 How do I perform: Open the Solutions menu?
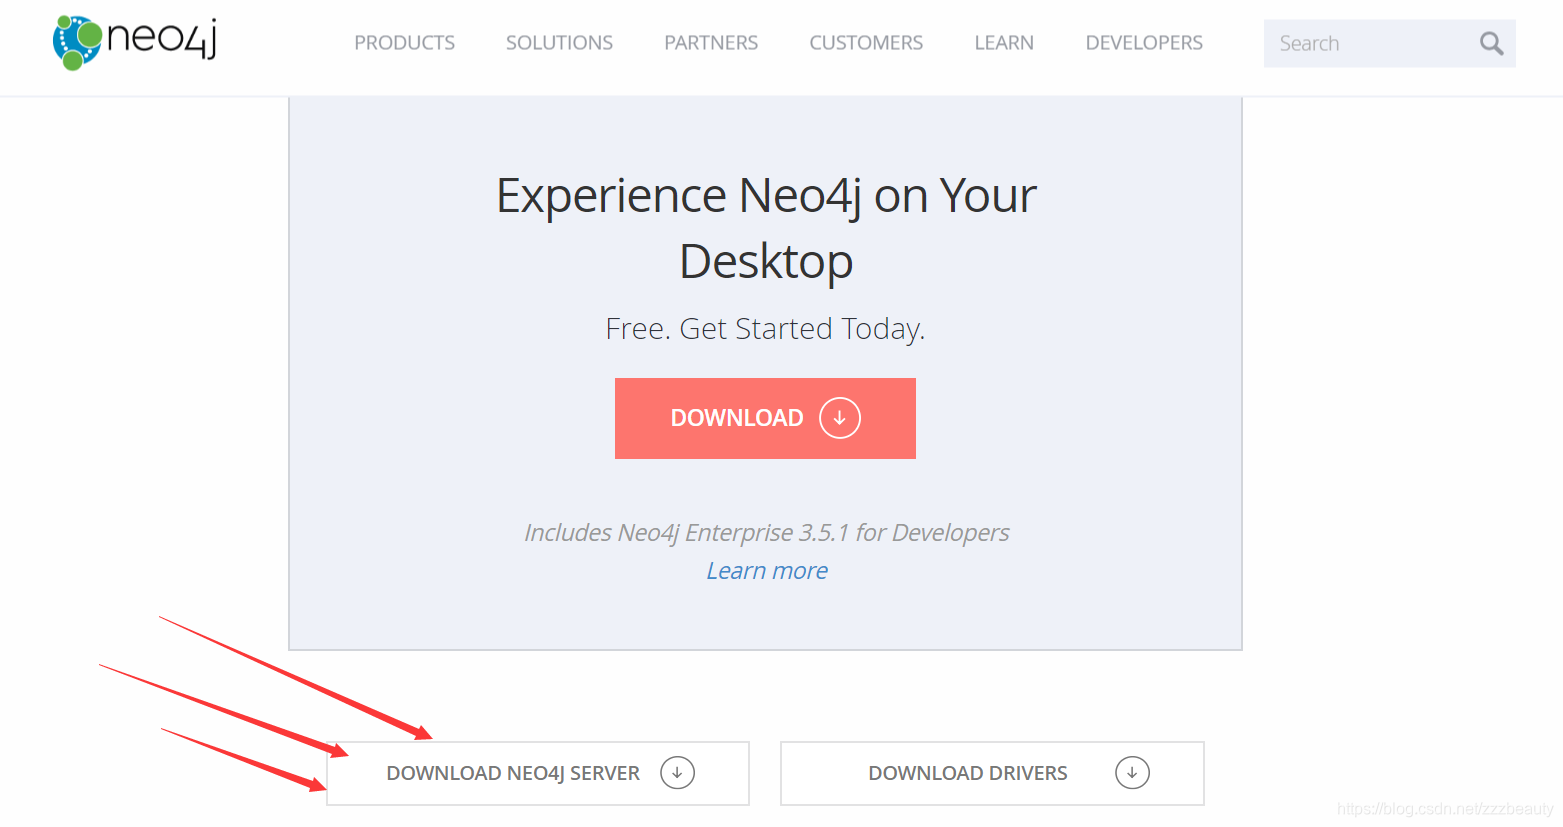point(559,43)
